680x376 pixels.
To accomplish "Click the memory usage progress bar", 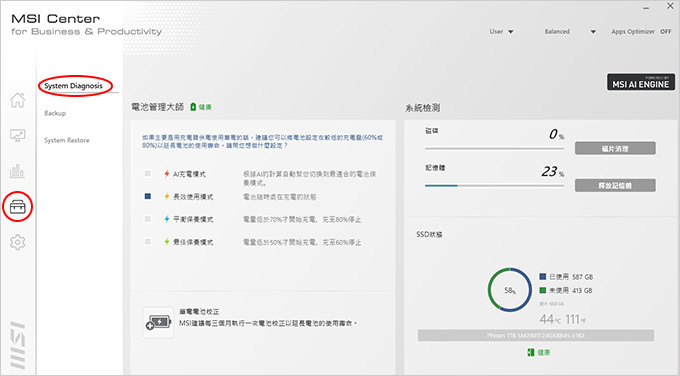I will (x=494, y=185).
